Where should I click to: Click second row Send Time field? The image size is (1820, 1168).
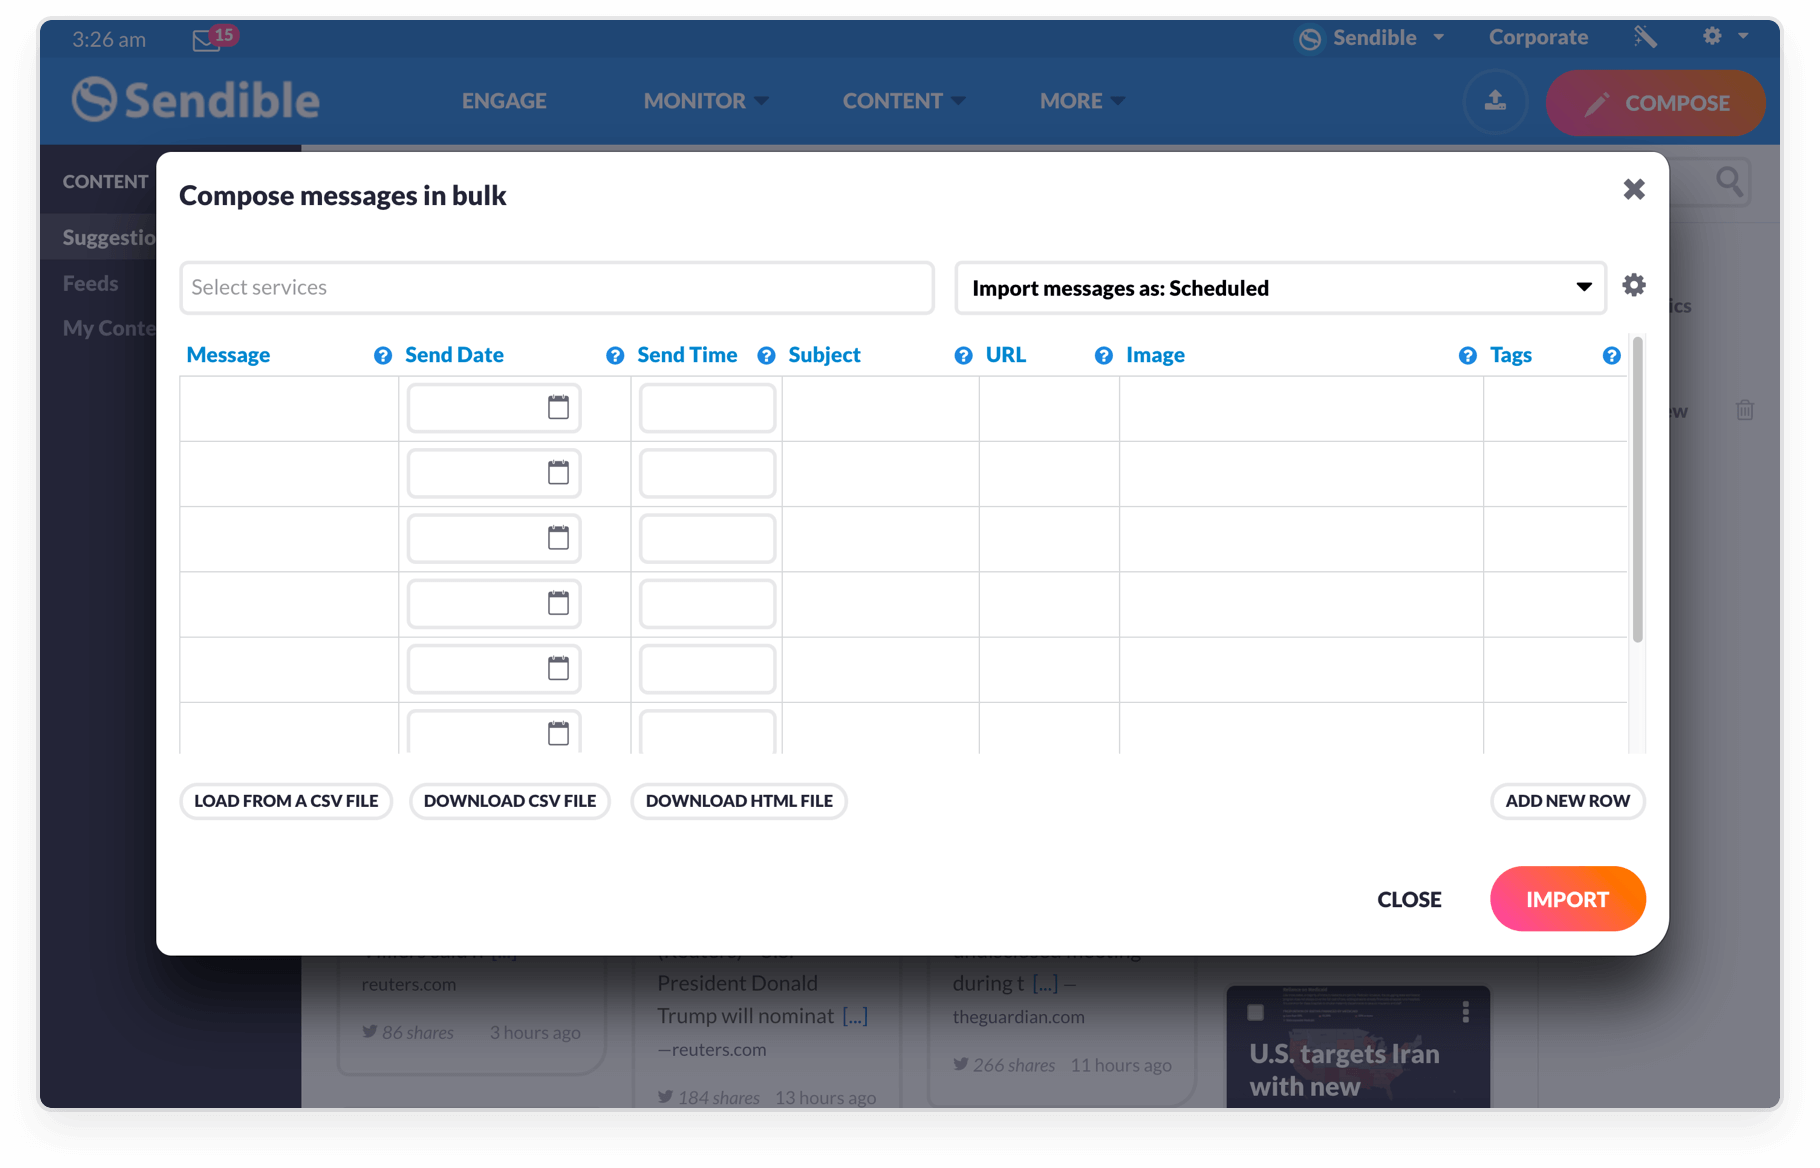(x=707, y=473)
